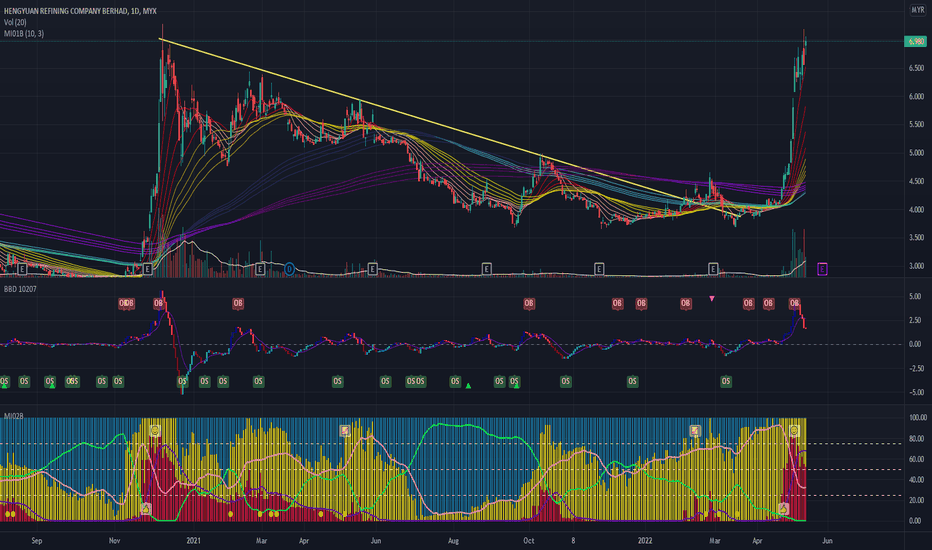Click the Oct label on the time axis
The width and height of the screenshot is (932, 550).
tap(528, 541)
